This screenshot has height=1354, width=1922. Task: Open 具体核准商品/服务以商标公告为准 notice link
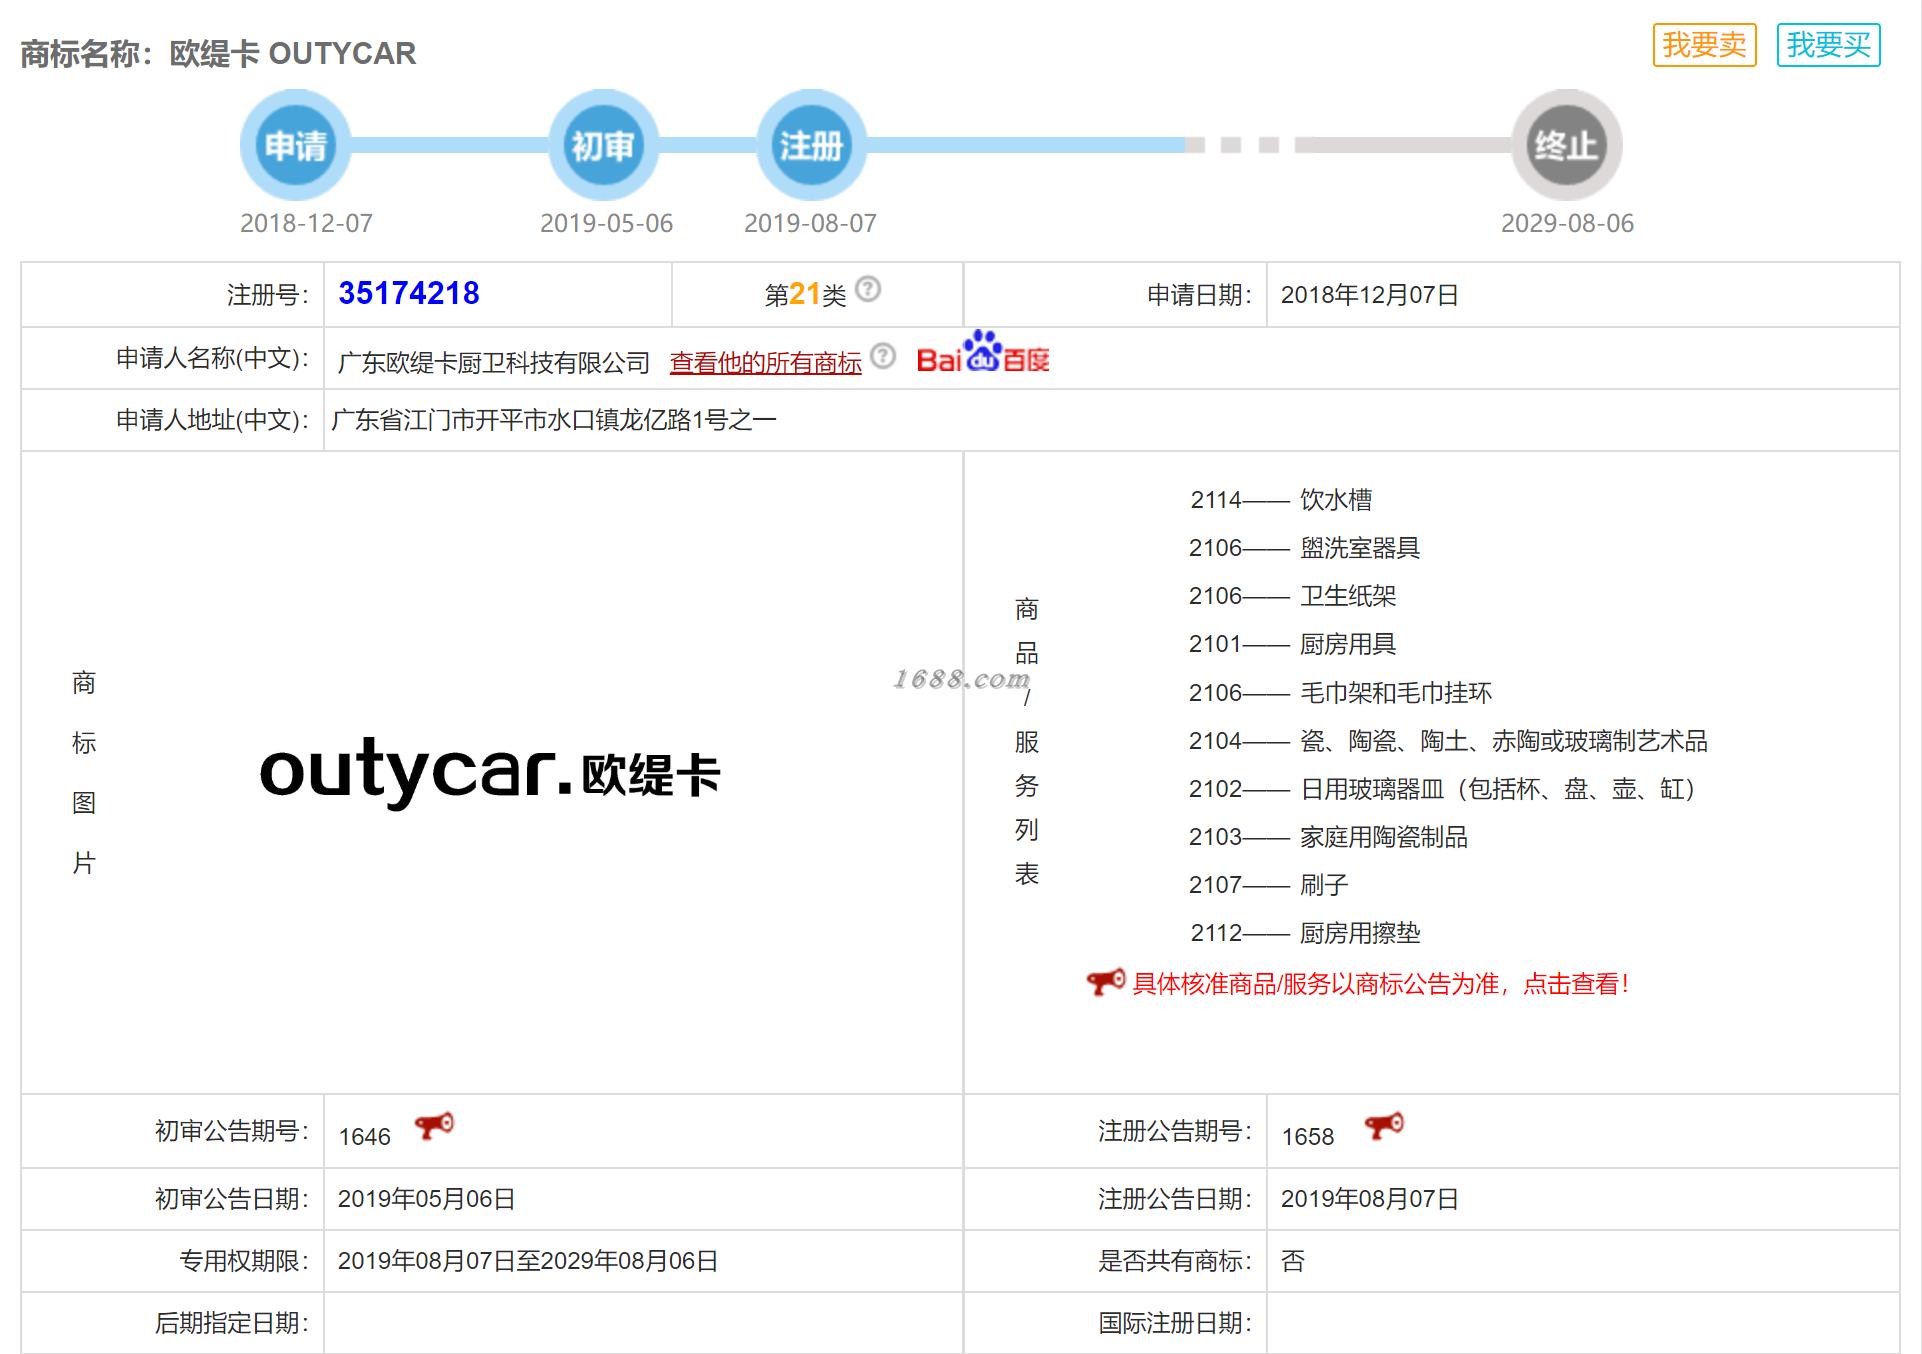coord(1381,984)
